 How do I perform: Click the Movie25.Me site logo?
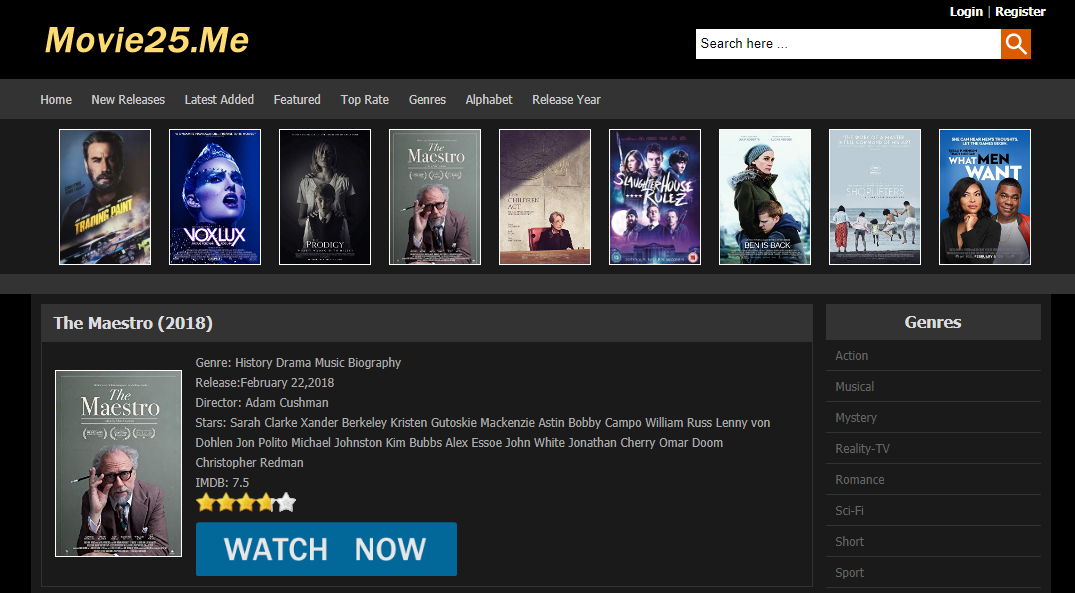point(147,40)
